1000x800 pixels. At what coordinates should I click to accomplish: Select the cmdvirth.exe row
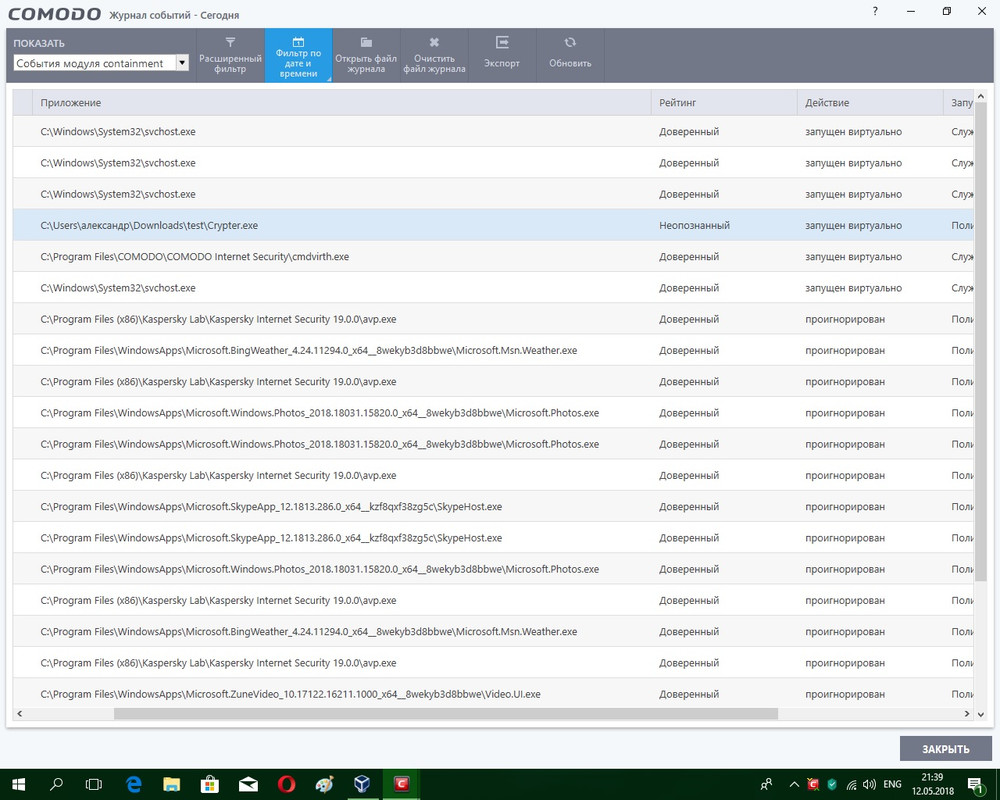(494, 256)
